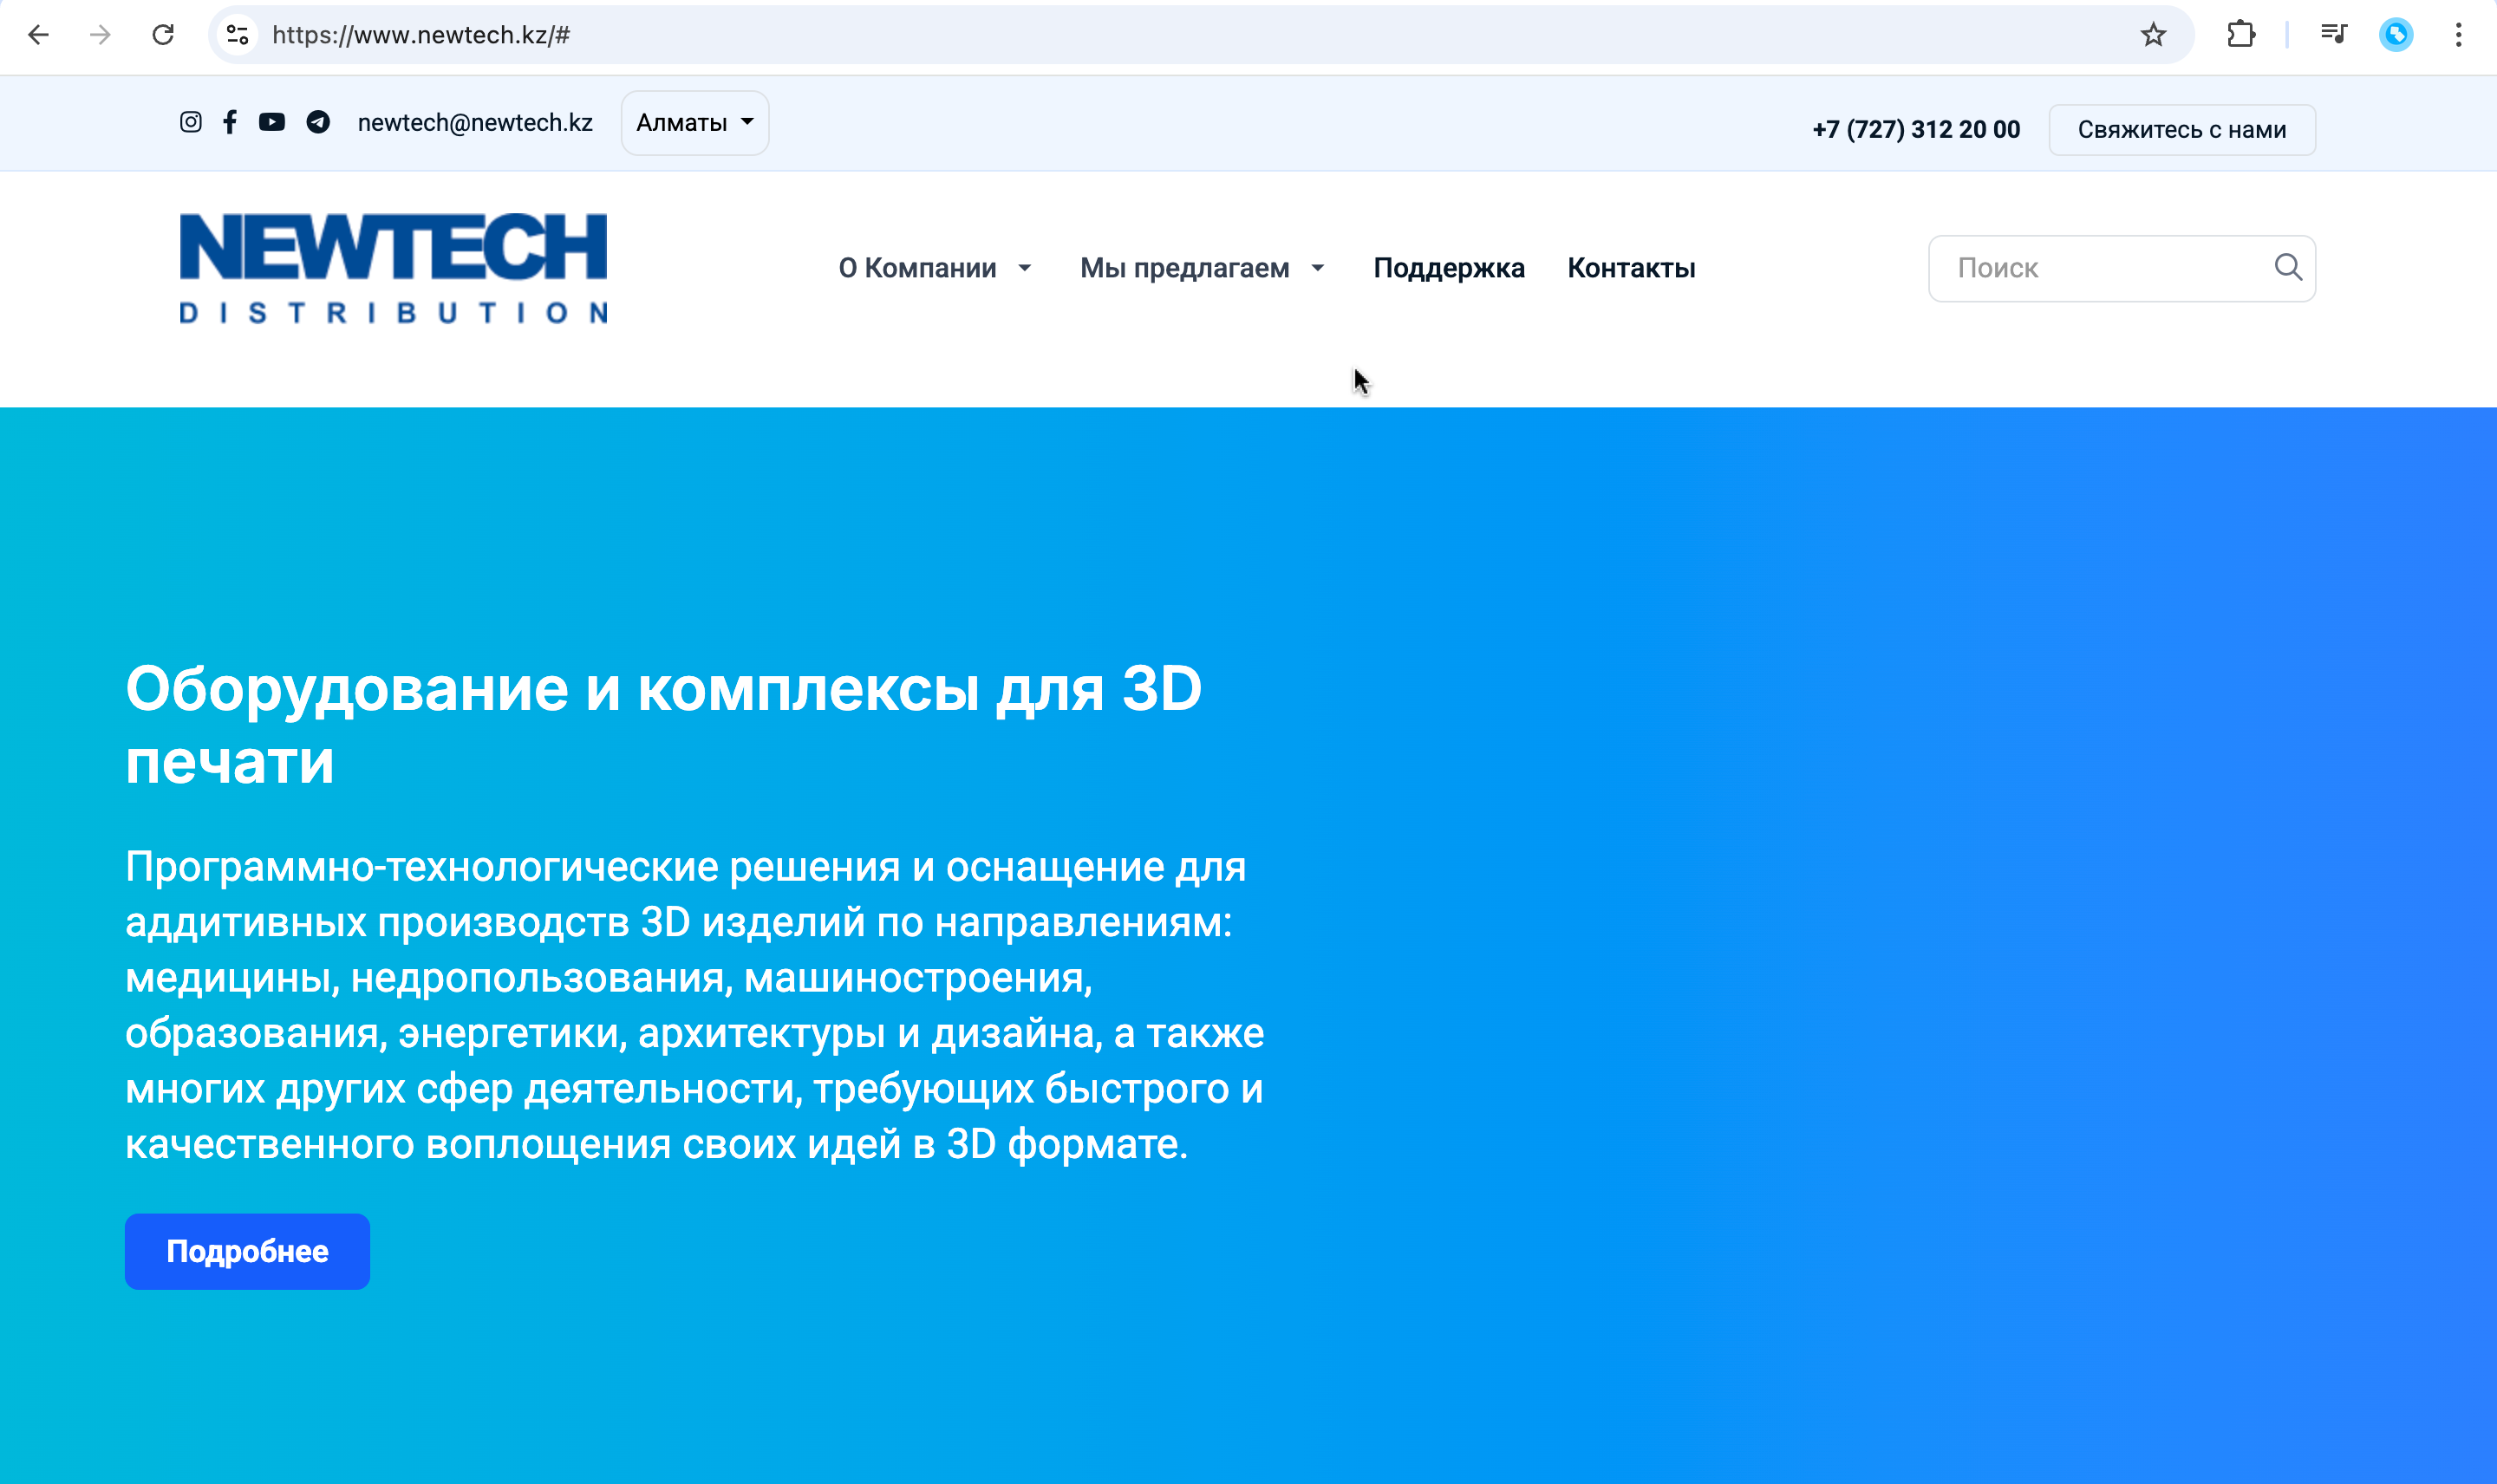Viewport: 2497px width, 1484px height.
Task: Click the search magnifier icon
Action: (2287, 267)
